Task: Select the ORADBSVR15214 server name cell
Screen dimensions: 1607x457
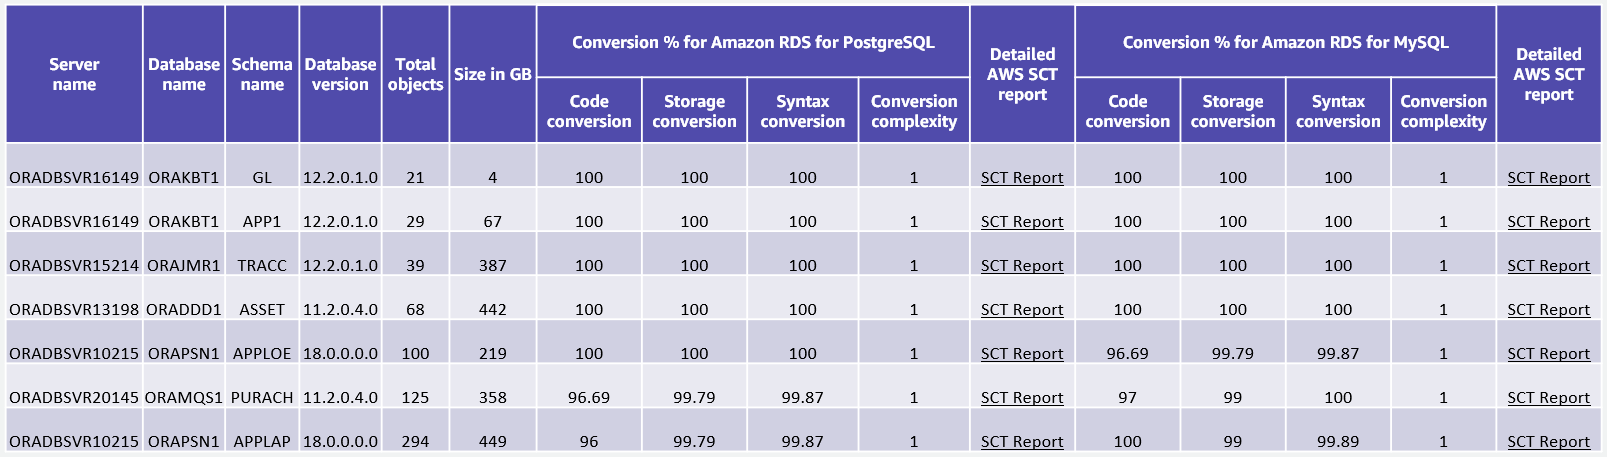Action: click(74, 266)
